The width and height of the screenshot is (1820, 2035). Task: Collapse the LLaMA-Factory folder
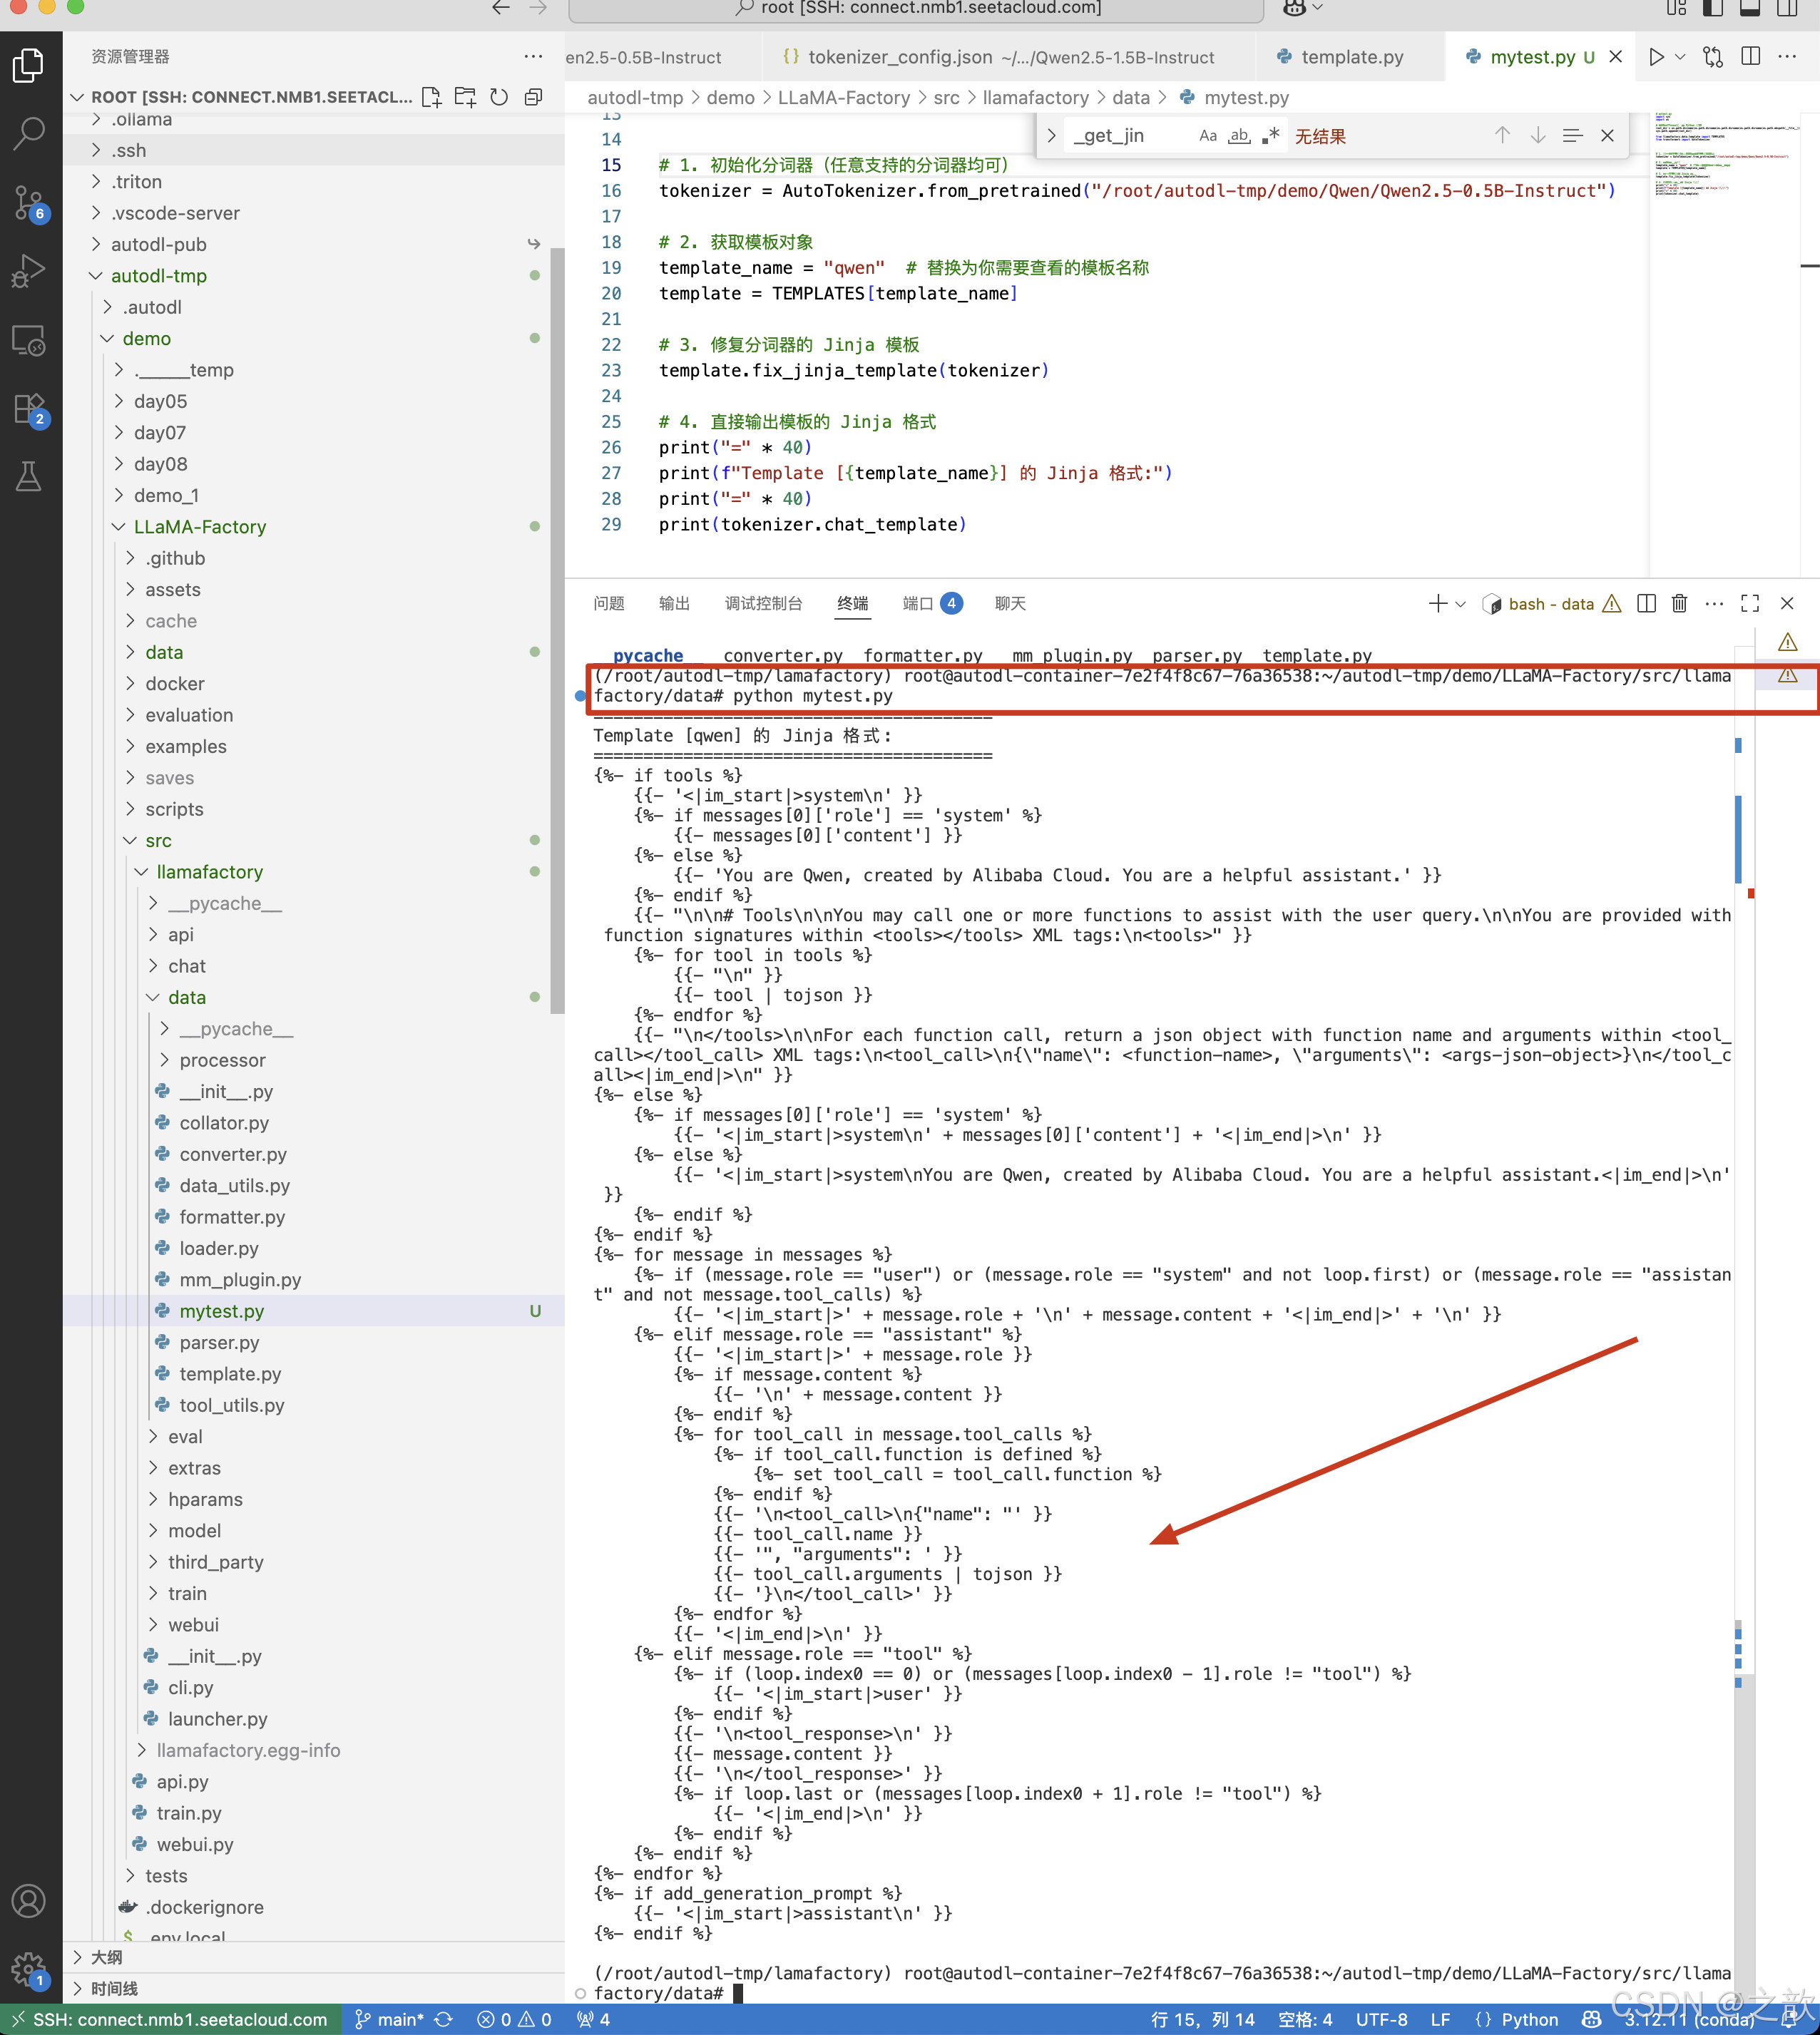click(x=313, y=527)
